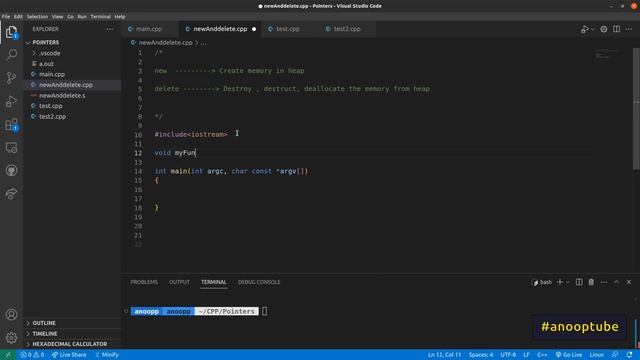This screenshot has width=640, height=360.
Task: Kill the terminal with trash icon
Action: [x=591, y=282]
